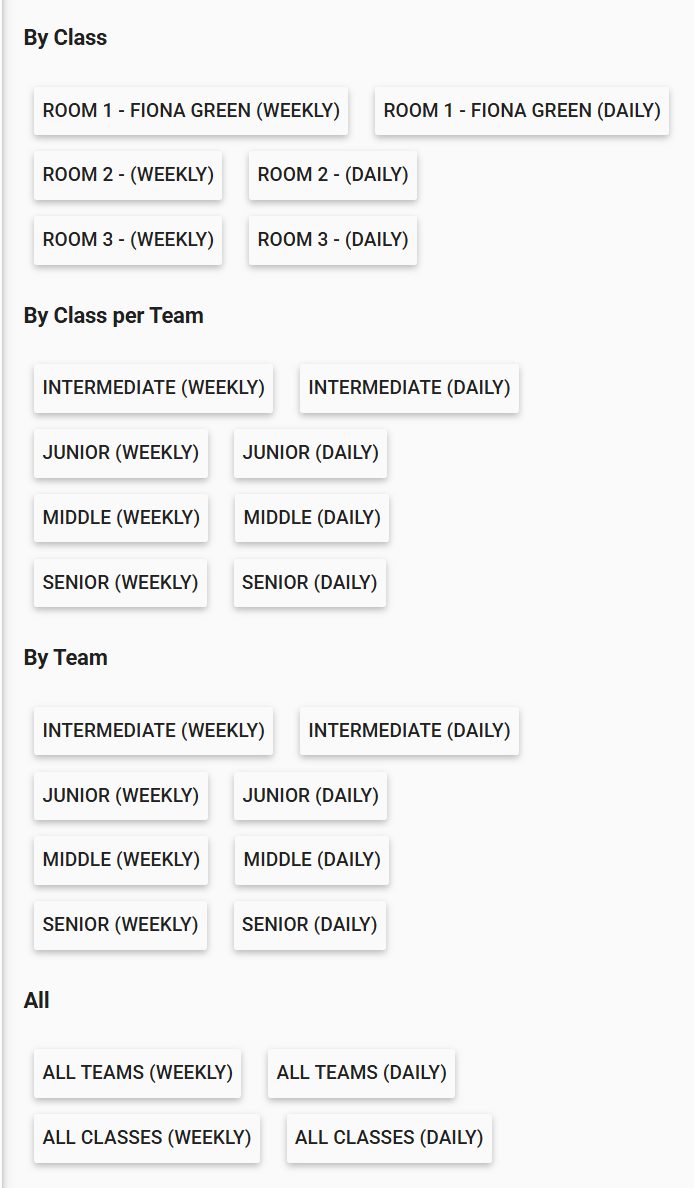Open Intermediate (Daily) under By Team section
The height and width of the screenshot is (1188, 694).
click(409, 731)
